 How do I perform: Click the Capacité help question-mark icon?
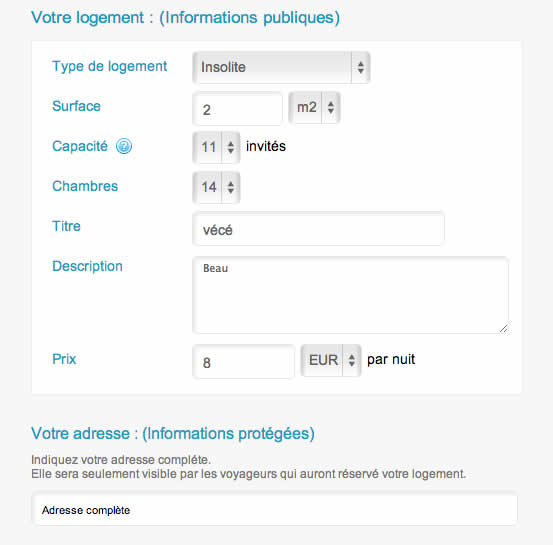tap(124, 146)
